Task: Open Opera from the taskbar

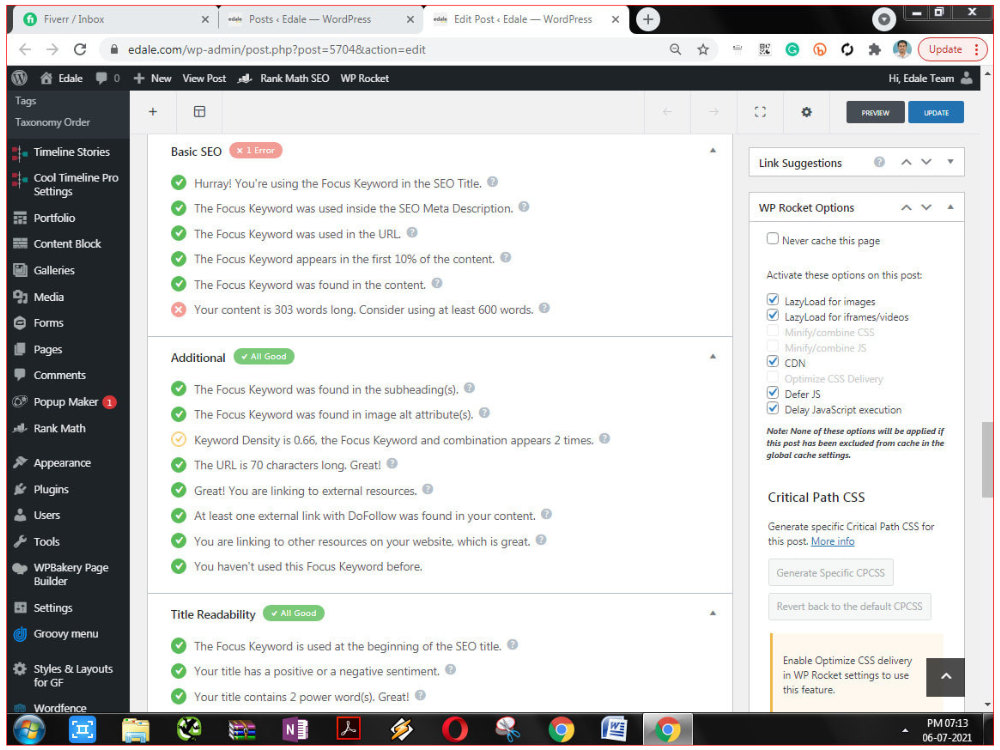Action: click(455, 730)
